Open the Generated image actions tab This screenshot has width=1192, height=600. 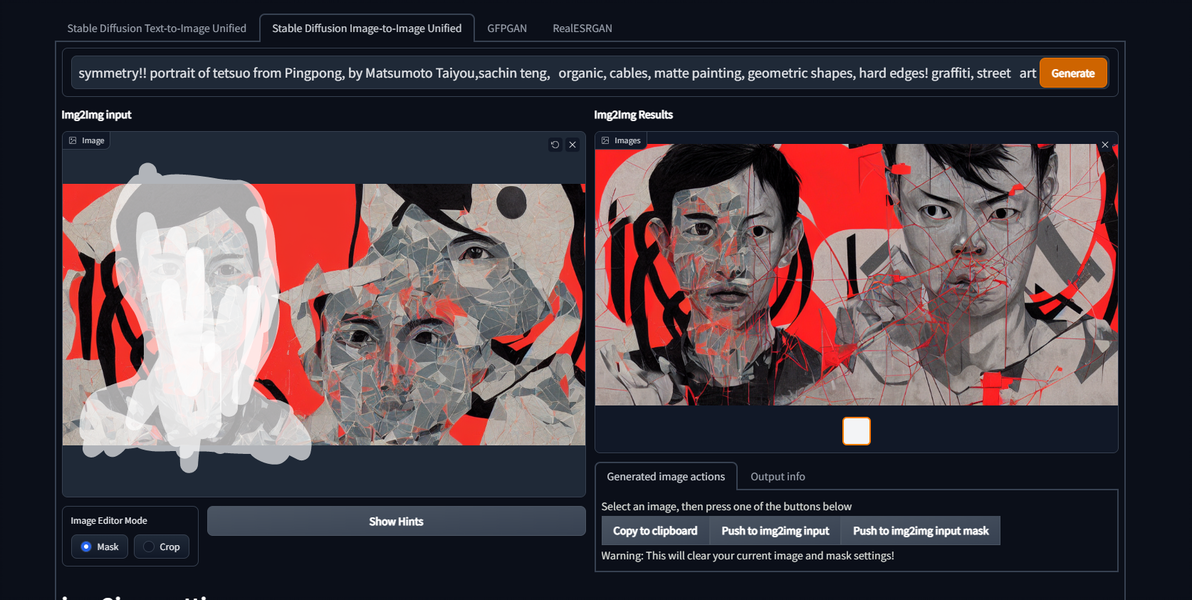click(x=666, y=477)
